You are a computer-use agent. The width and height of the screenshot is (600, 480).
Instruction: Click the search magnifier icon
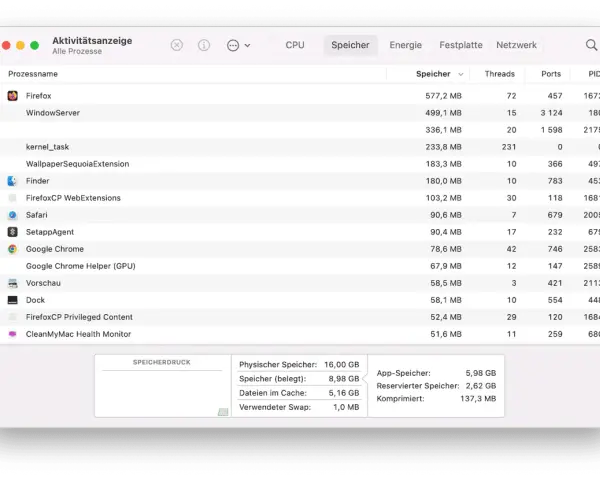(x=591, y=45)
